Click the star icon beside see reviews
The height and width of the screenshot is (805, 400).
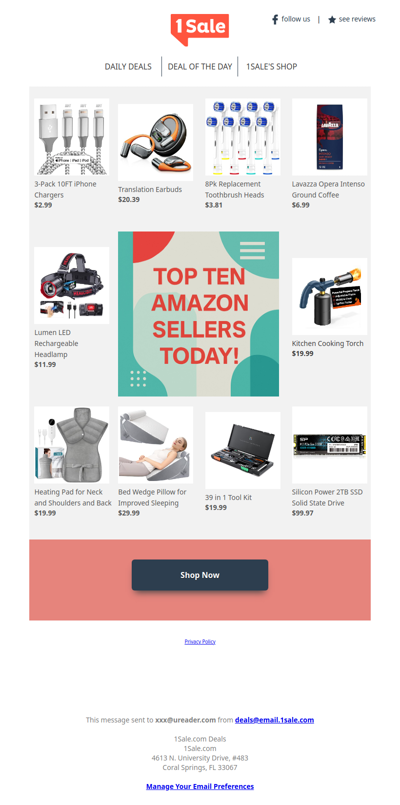pos(332,20)
